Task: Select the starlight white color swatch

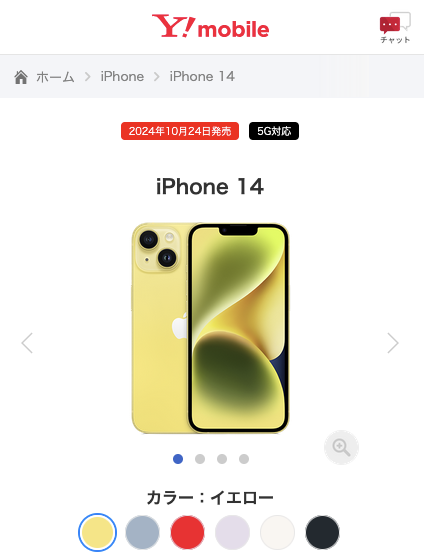Action: click(x=277, y=532)
